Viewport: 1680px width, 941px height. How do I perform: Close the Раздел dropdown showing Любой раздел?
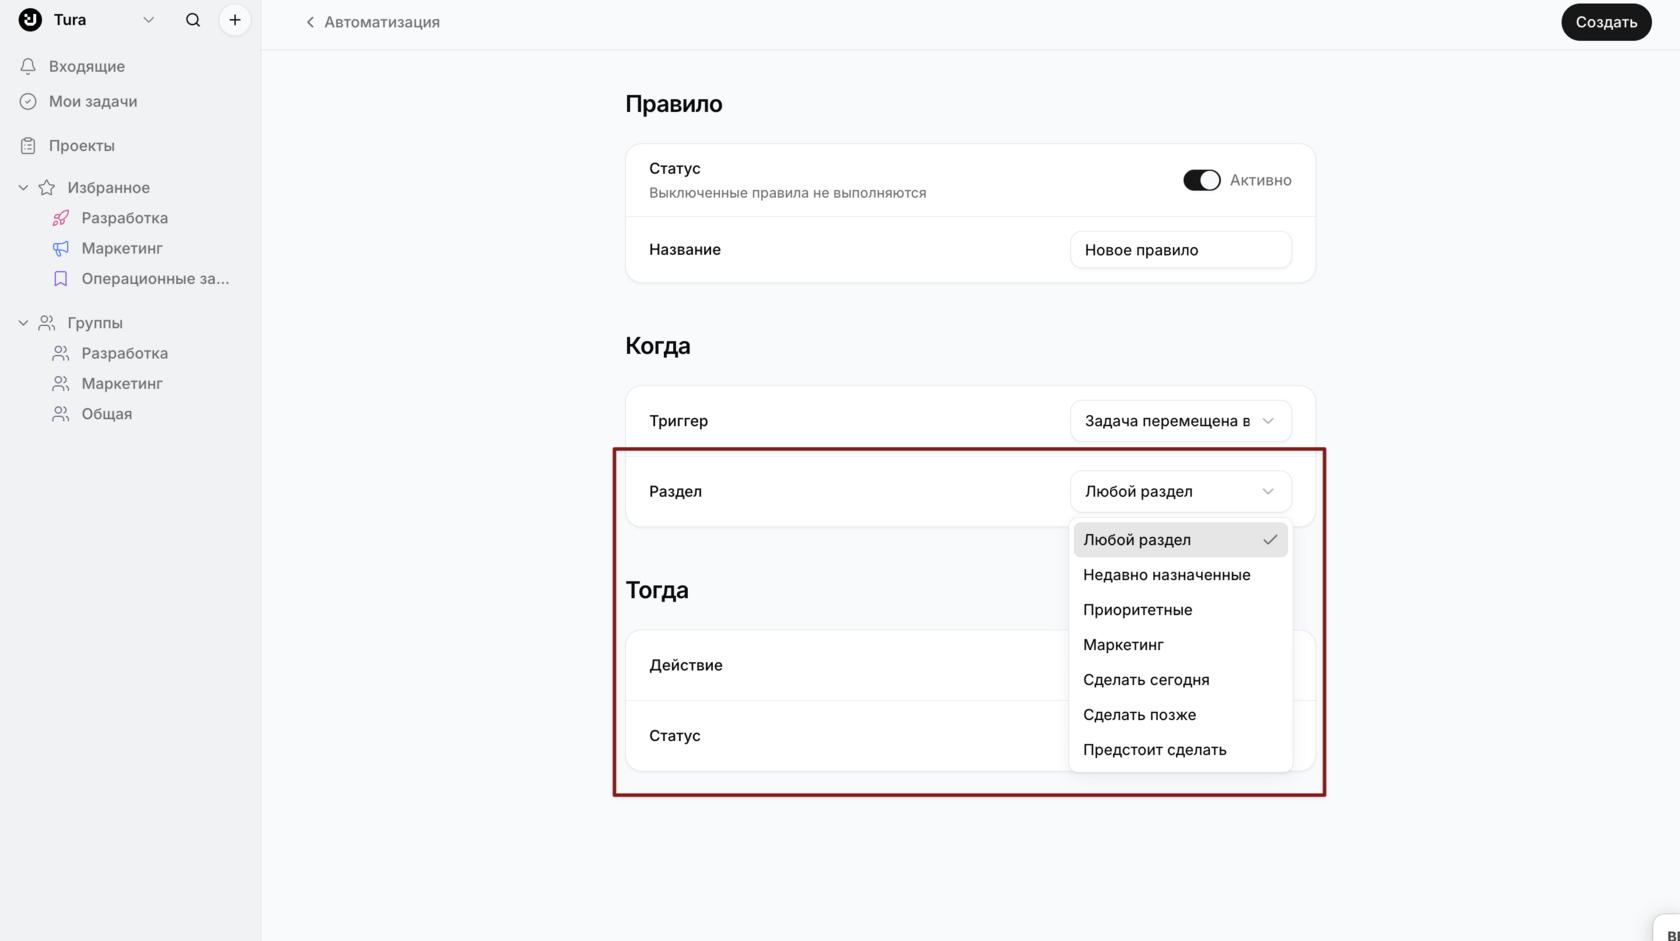coord(1180,491)
